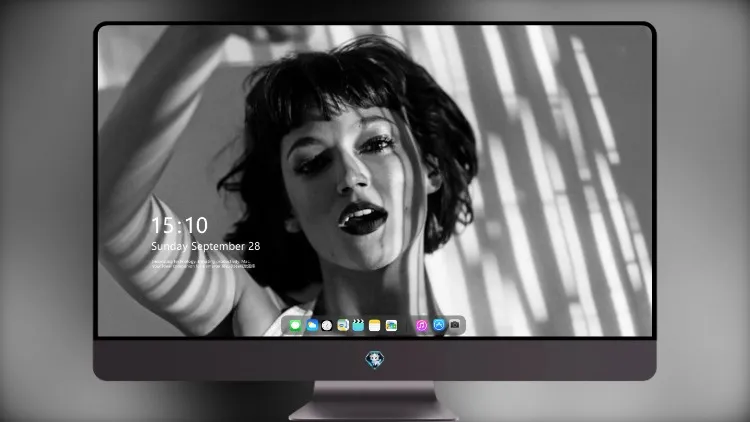Launch the pink iTunes music app
Screen dimensions: 750x422
pyautogui.click(x=421, y=326)
